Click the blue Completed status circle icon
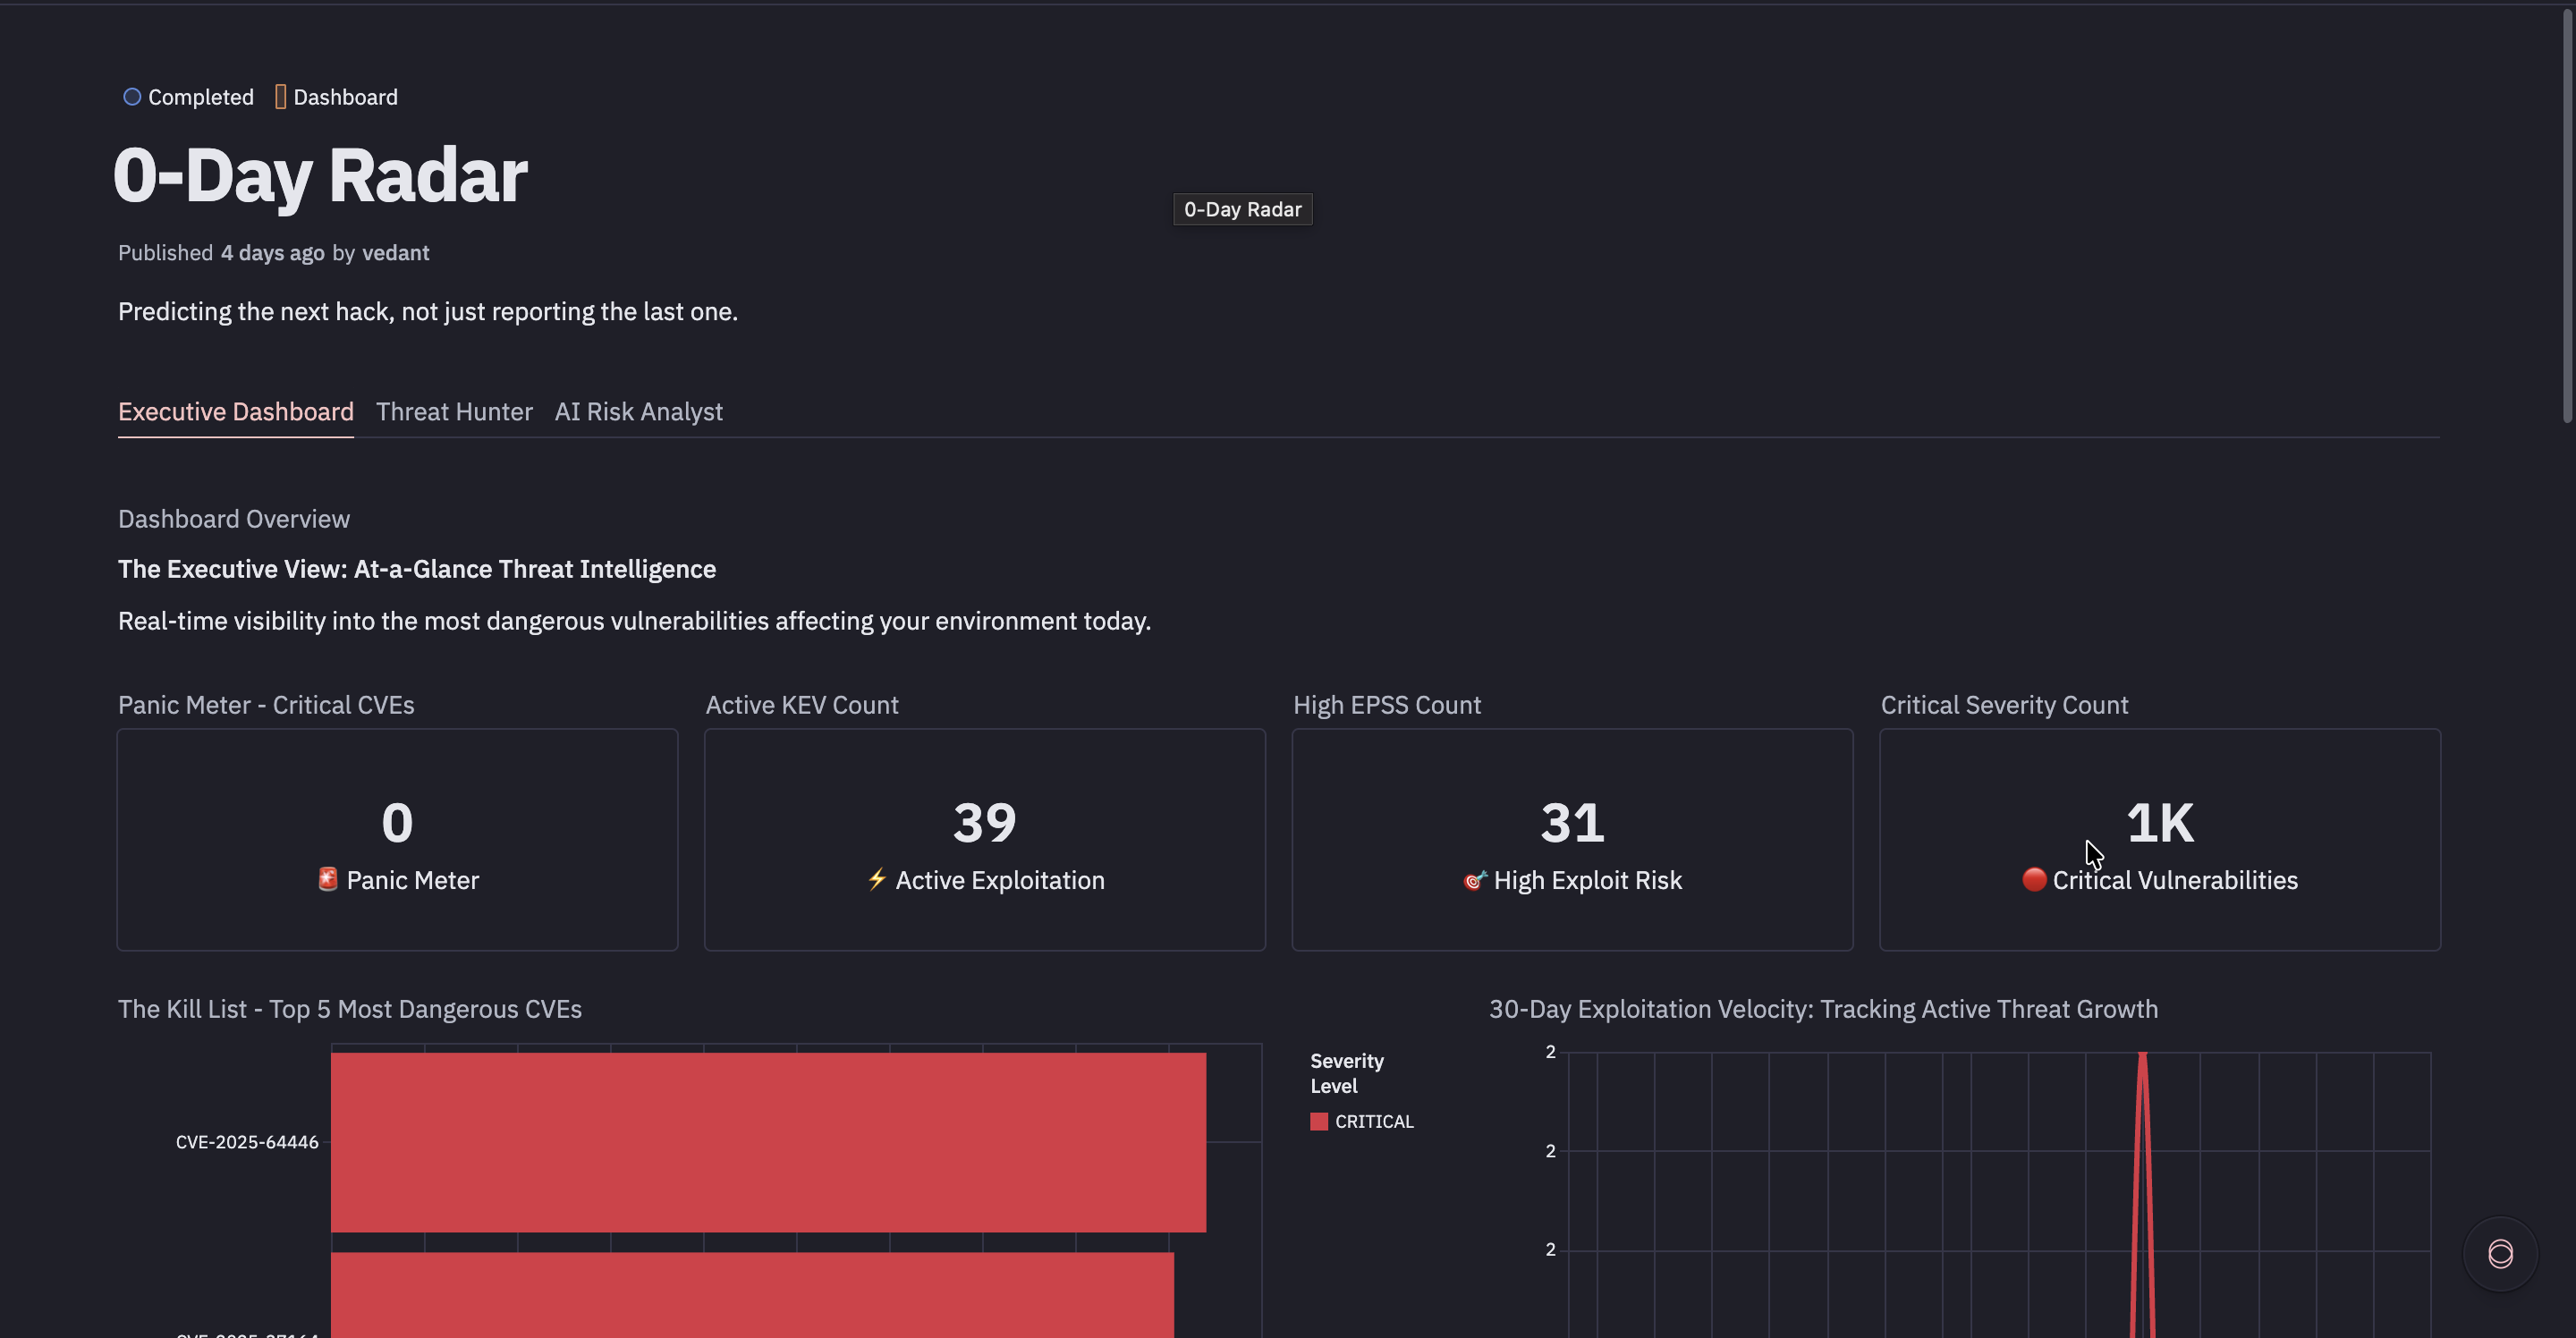Viewport: 2576px width, 1338px height. pyautogui.click(x=131, y=97)
